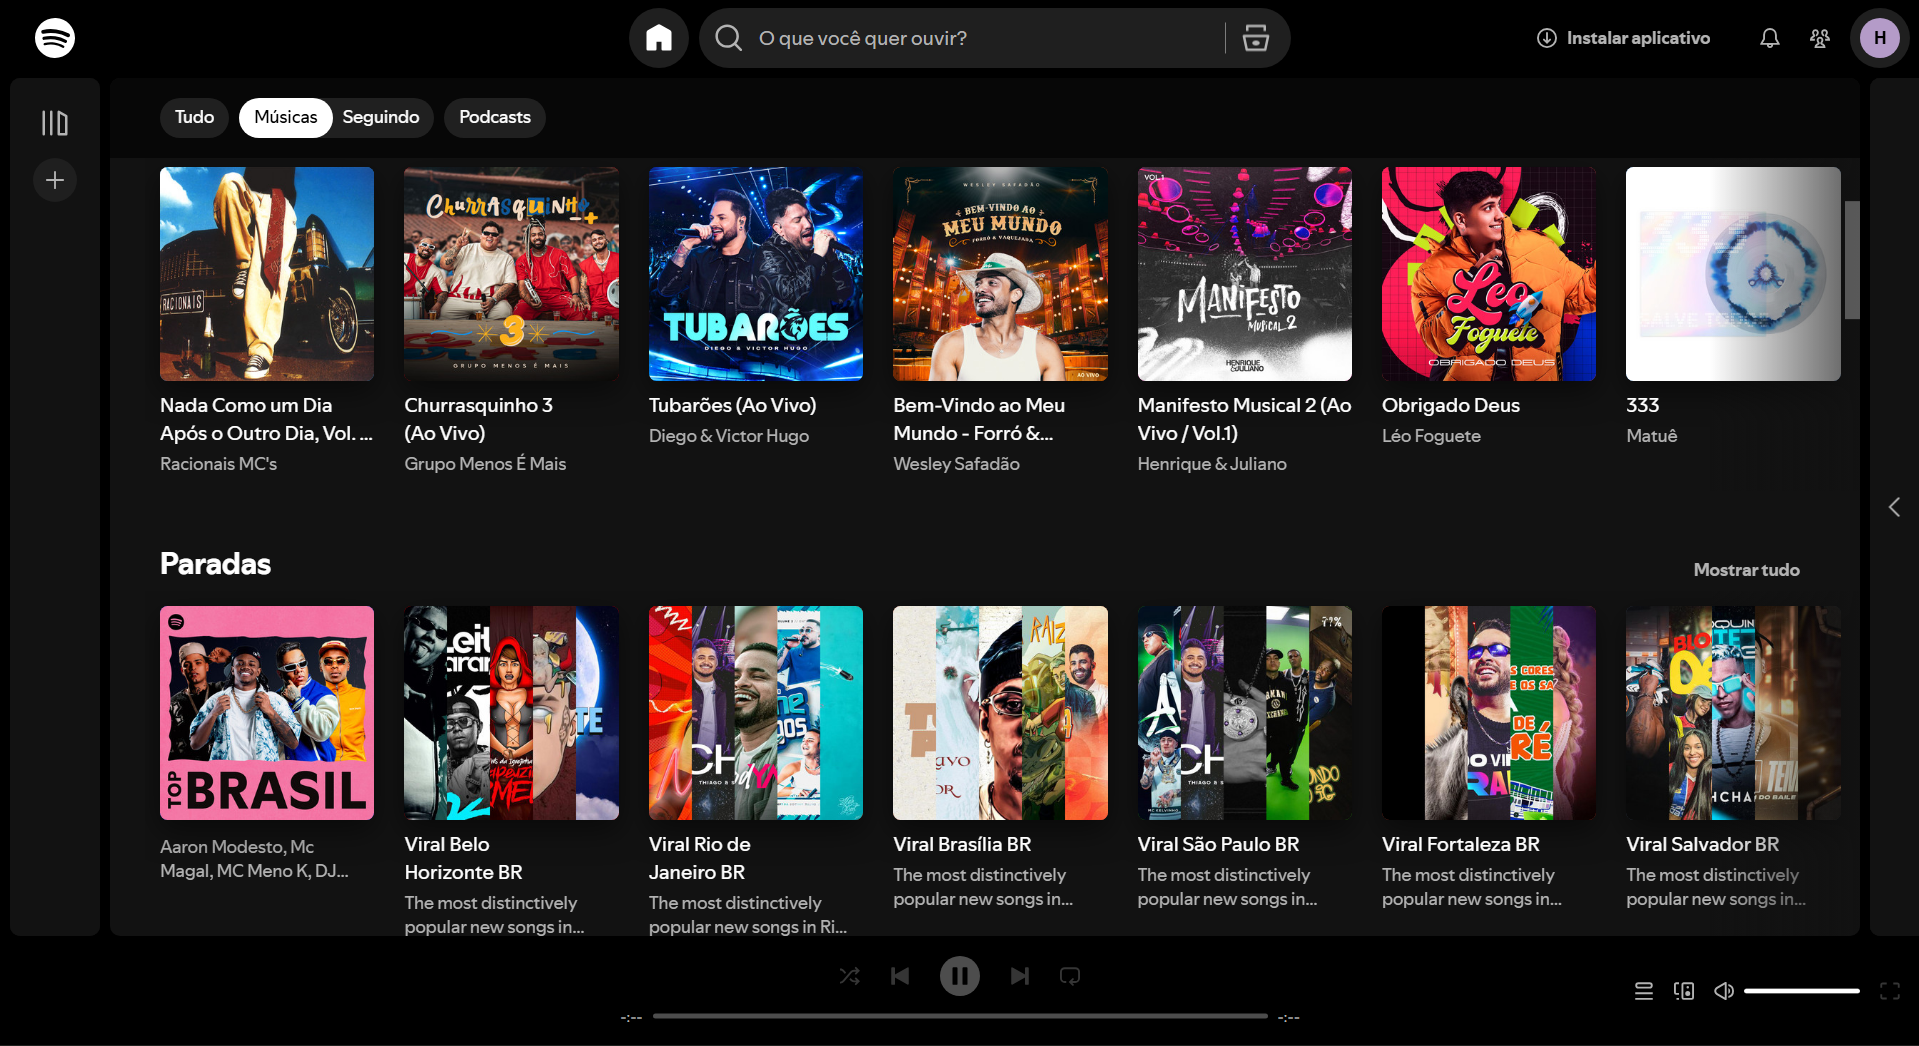Open Churrasquinho 3 album cover

click(x=511, y=274)
